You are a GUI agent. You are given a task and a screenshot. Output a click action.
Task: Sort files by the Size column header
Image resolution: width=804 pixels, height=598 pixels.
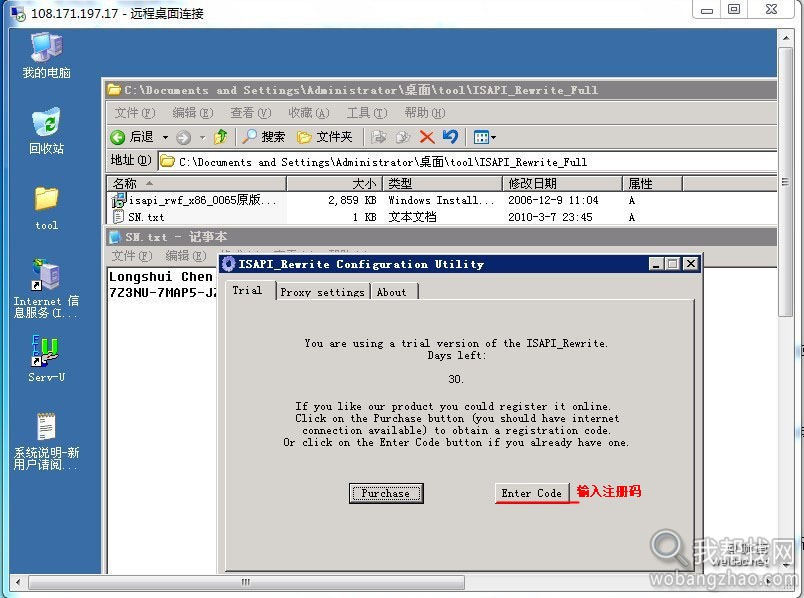pyautogui.click(x=334, y=184)
